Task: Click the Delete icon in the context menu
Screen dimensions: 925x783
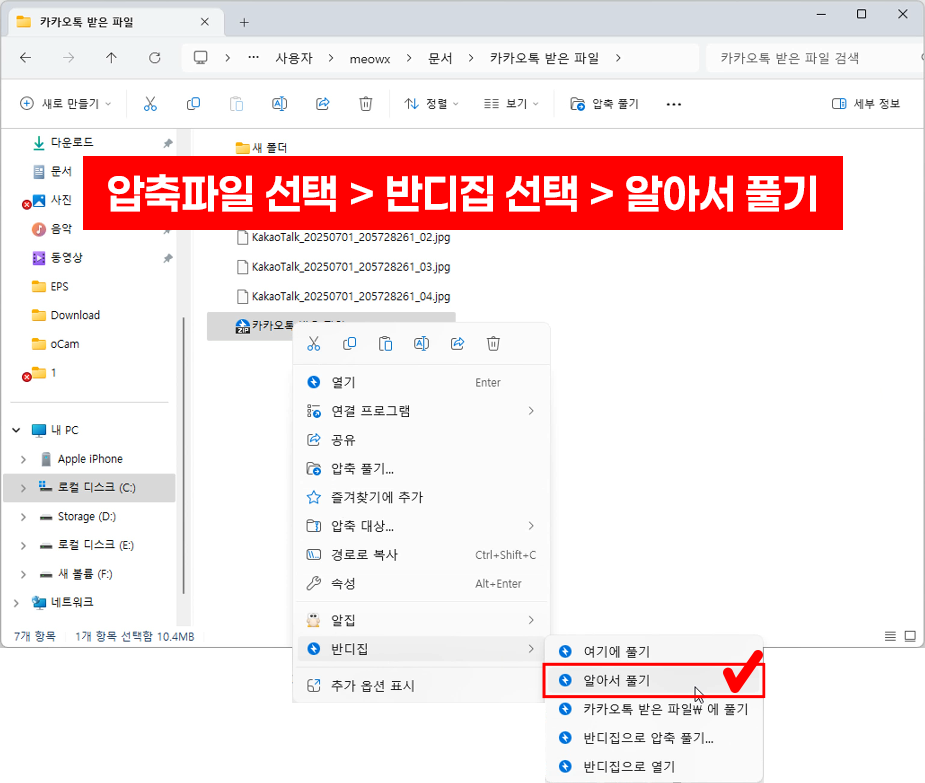Action: 493,343
